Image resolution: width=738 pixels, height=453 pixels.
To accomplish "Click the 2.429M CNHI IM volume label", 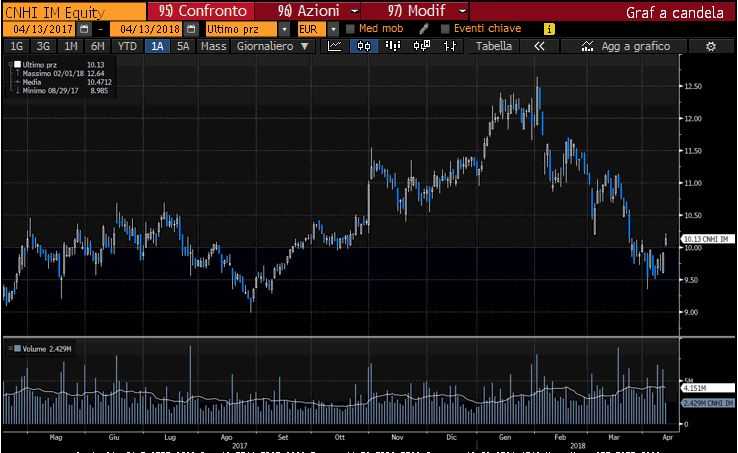I will coord(708,403).
